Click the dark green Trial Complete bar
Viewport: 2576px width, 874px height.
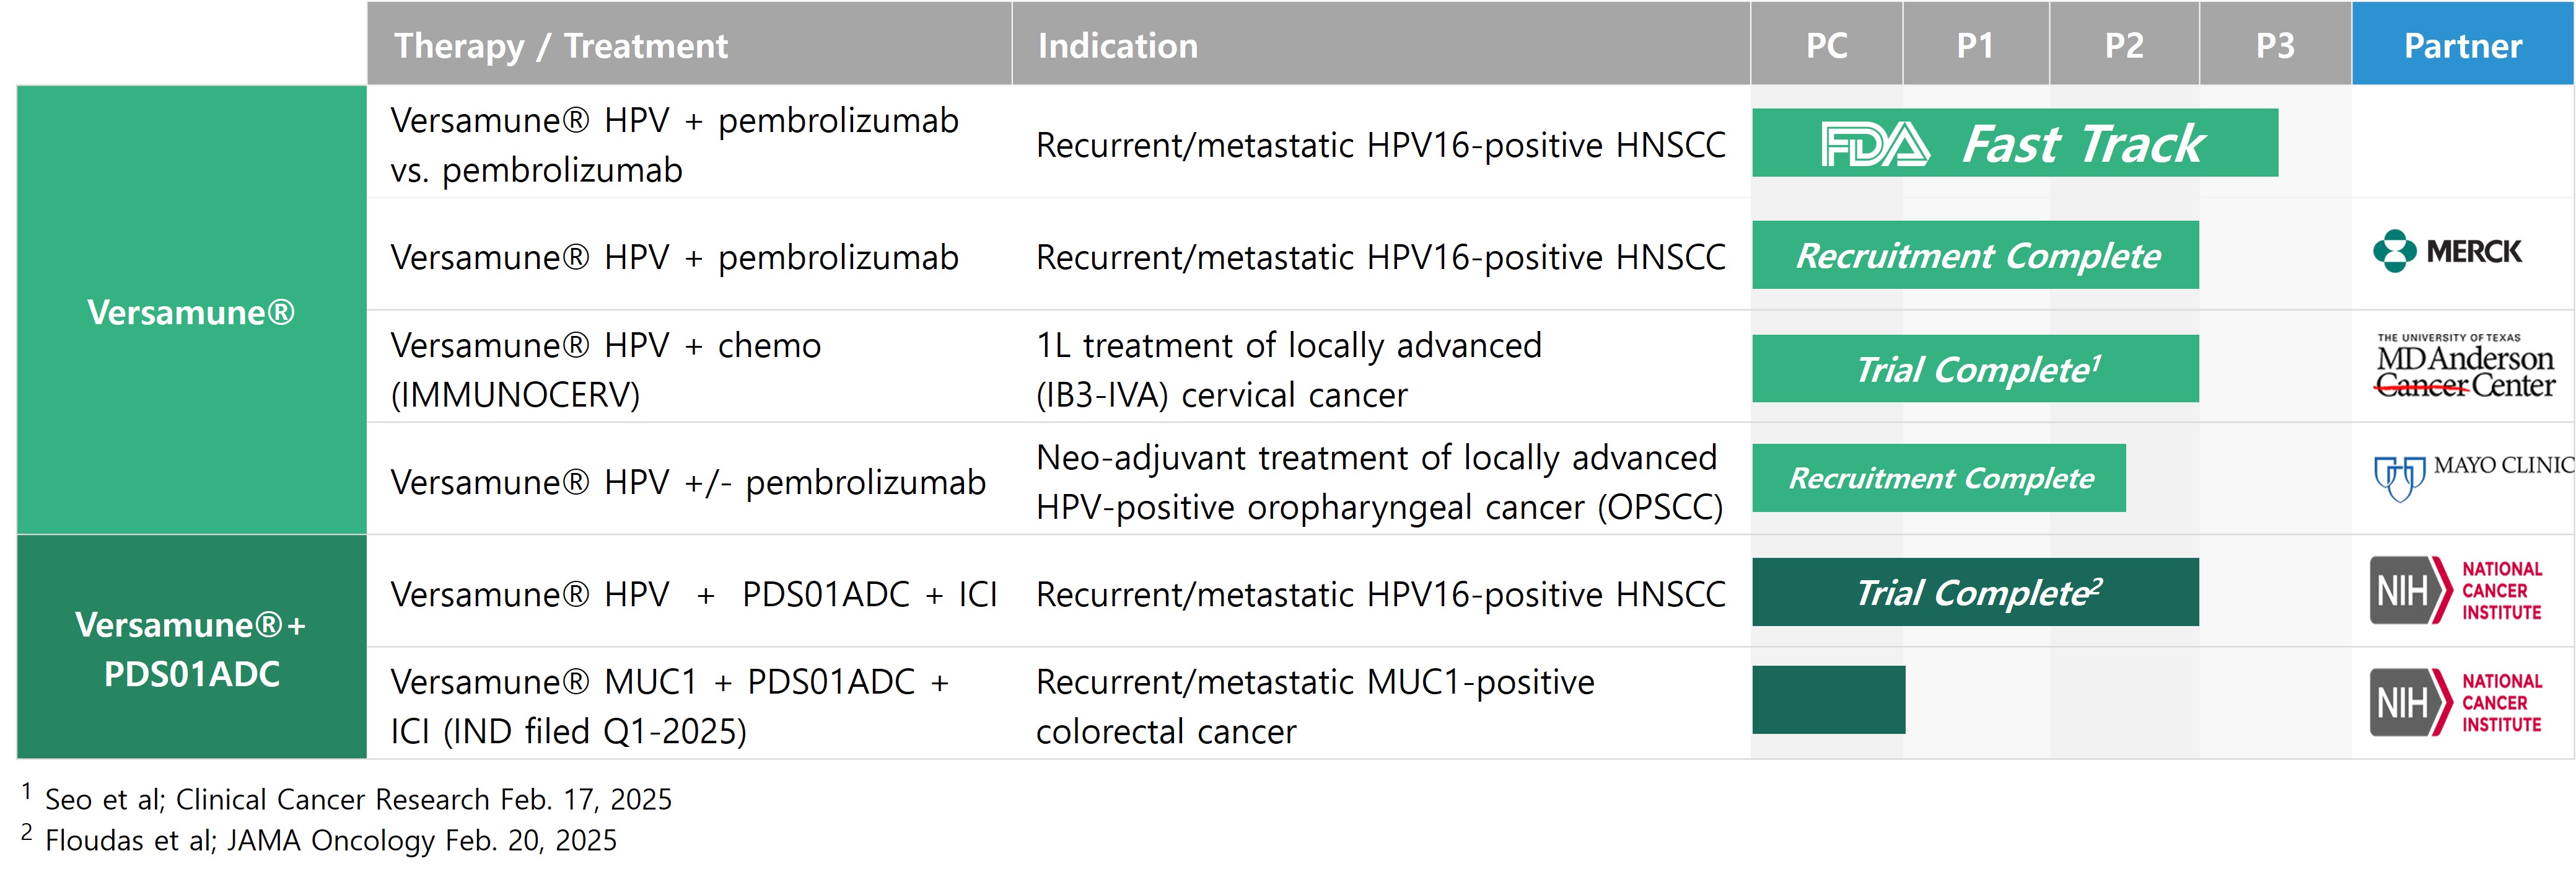pyautogui.click(x=1976, y=592)
